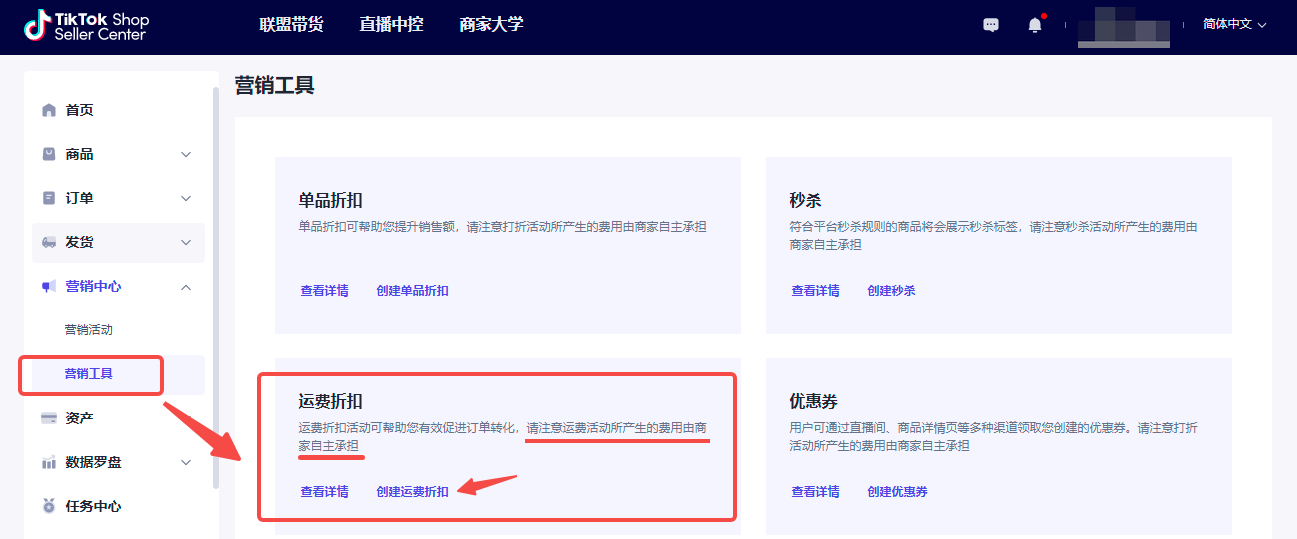Click the 商品 bag icon
The height and width of the screenshot is (539, 1297).
pyautogui.click(x=49, y=154)
